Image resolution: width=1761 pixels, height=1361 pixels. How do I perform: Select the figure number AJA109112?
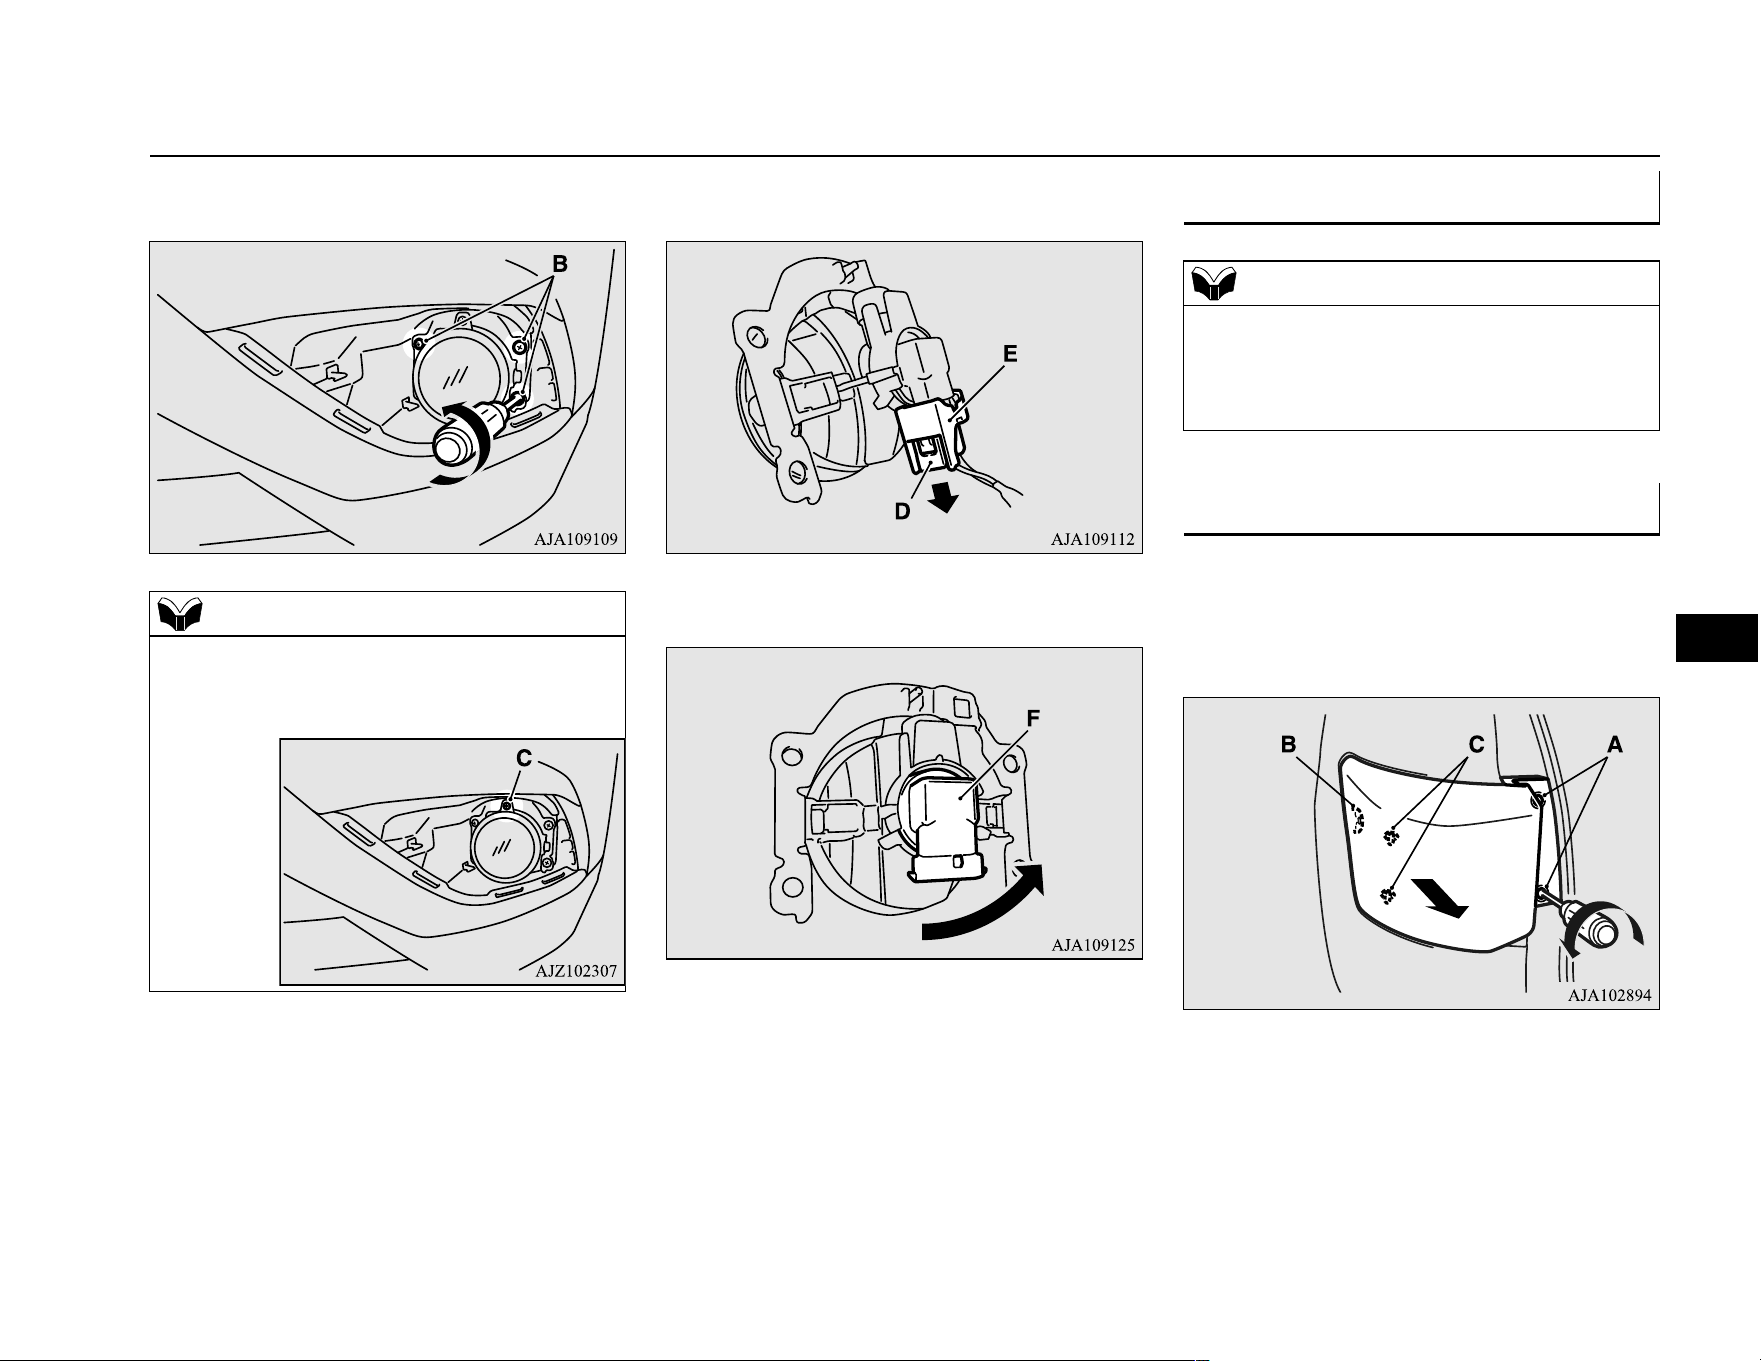(1092, 539)
